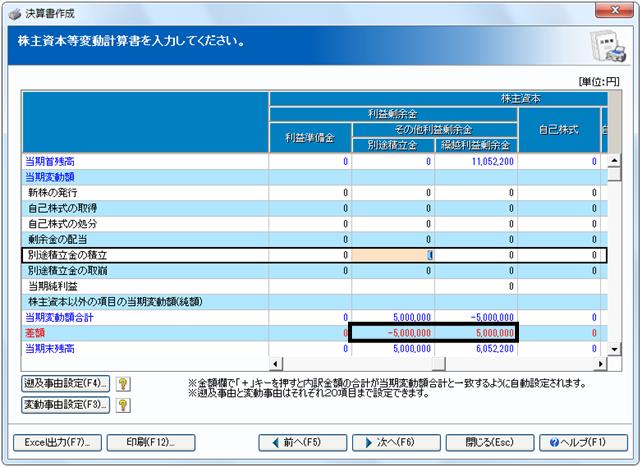Screen dimensions: 642x467
Task: Click the hint icon beside 遡及事由設定(F4)
Action: click(x=123, y=384)
